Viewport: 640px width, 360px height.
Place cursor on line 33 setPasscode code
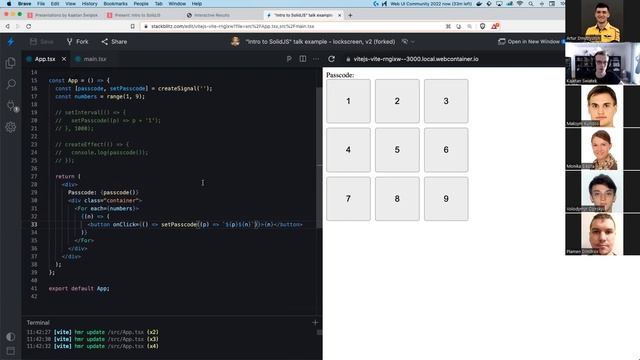(x=179, y=224)
